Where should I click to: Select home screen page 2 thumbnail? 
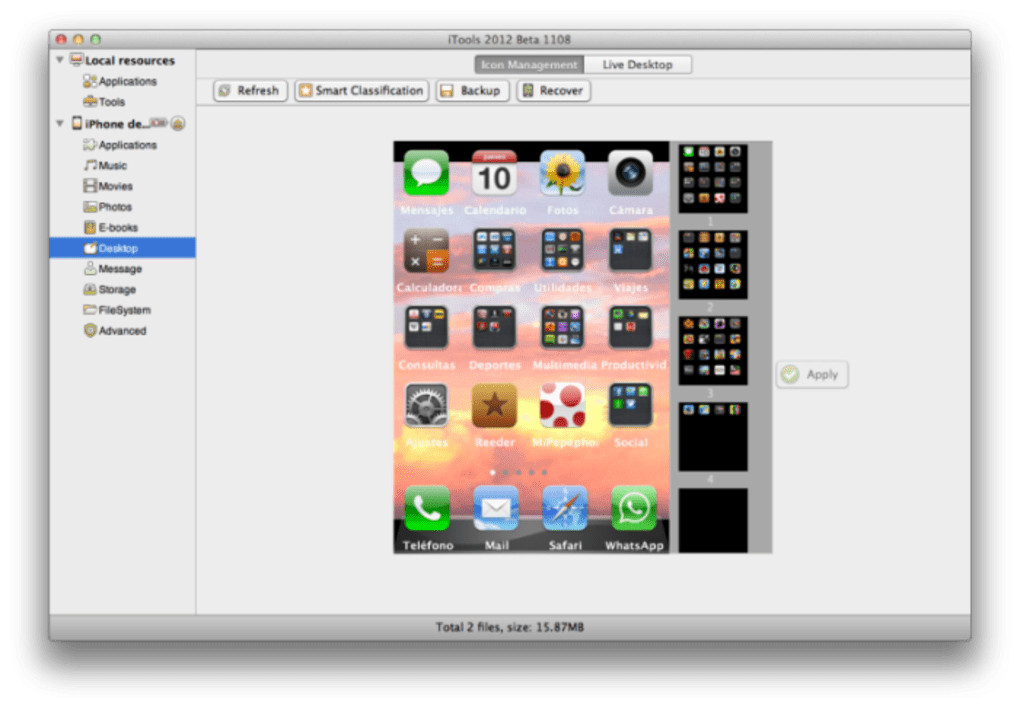713,264
